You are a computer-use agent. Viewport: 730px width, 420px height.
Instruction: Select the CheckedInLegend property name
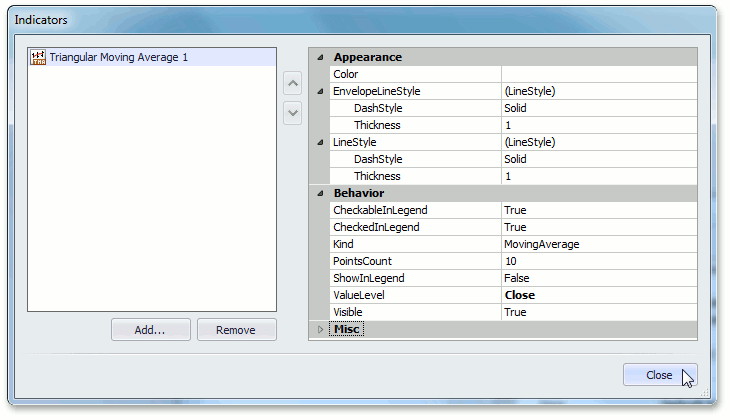tap(376, 227)
